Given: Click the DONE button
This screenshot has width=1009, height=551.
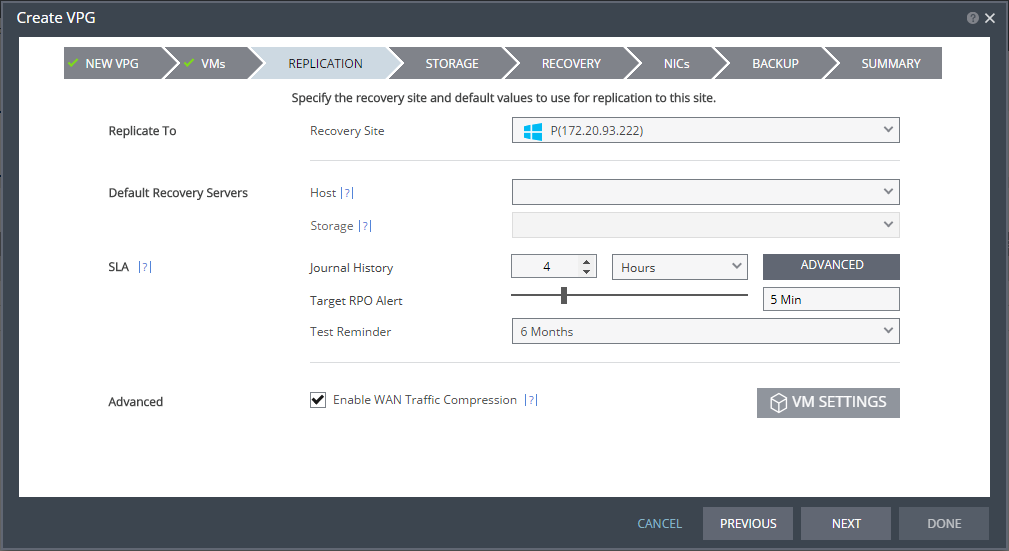Looking at the screenshot, I should pyautogui.click(x=944, y=523).
